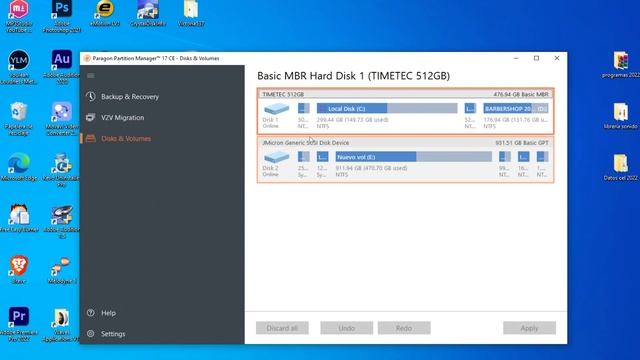
Task: Open the Recycle Bin on desktop
Action: pos(18,118)
